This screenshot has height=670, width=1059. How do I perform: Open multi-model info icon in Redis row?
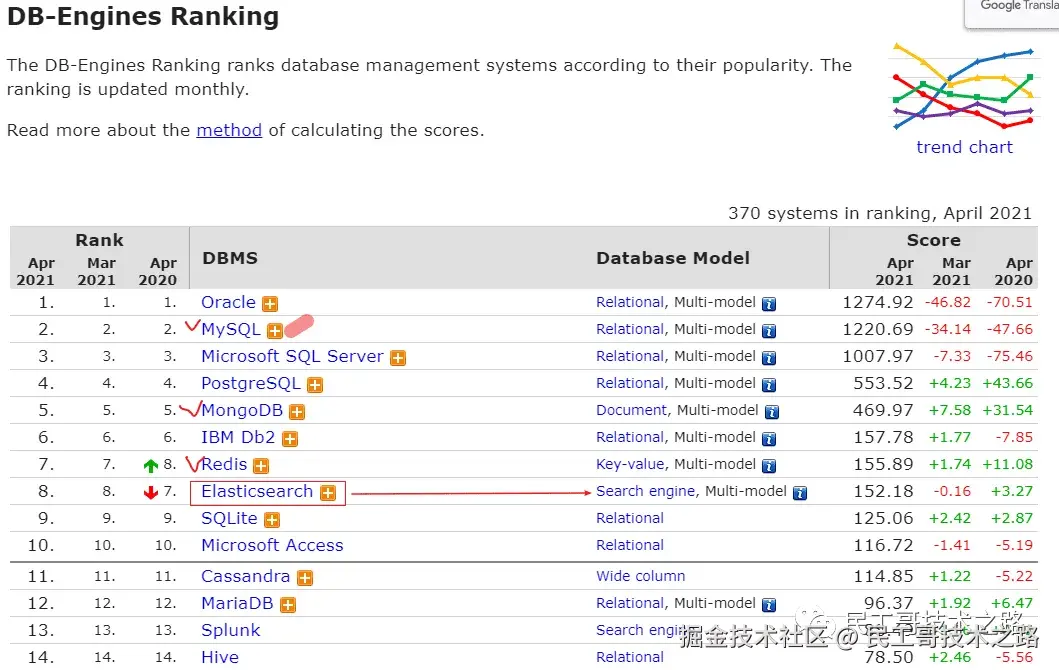point(769,466)
